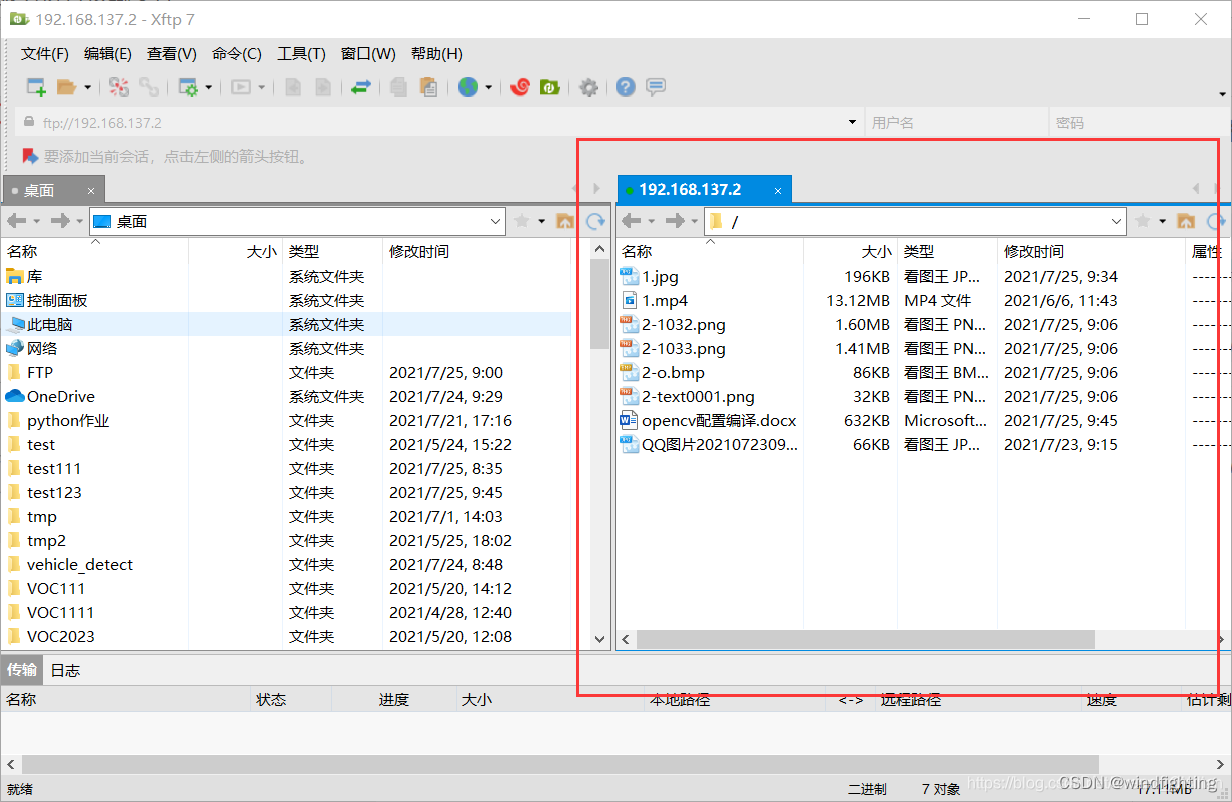Screen dimensions: 1232x802
Task: Add remote path to favorites star
Action: point(1144,221)
